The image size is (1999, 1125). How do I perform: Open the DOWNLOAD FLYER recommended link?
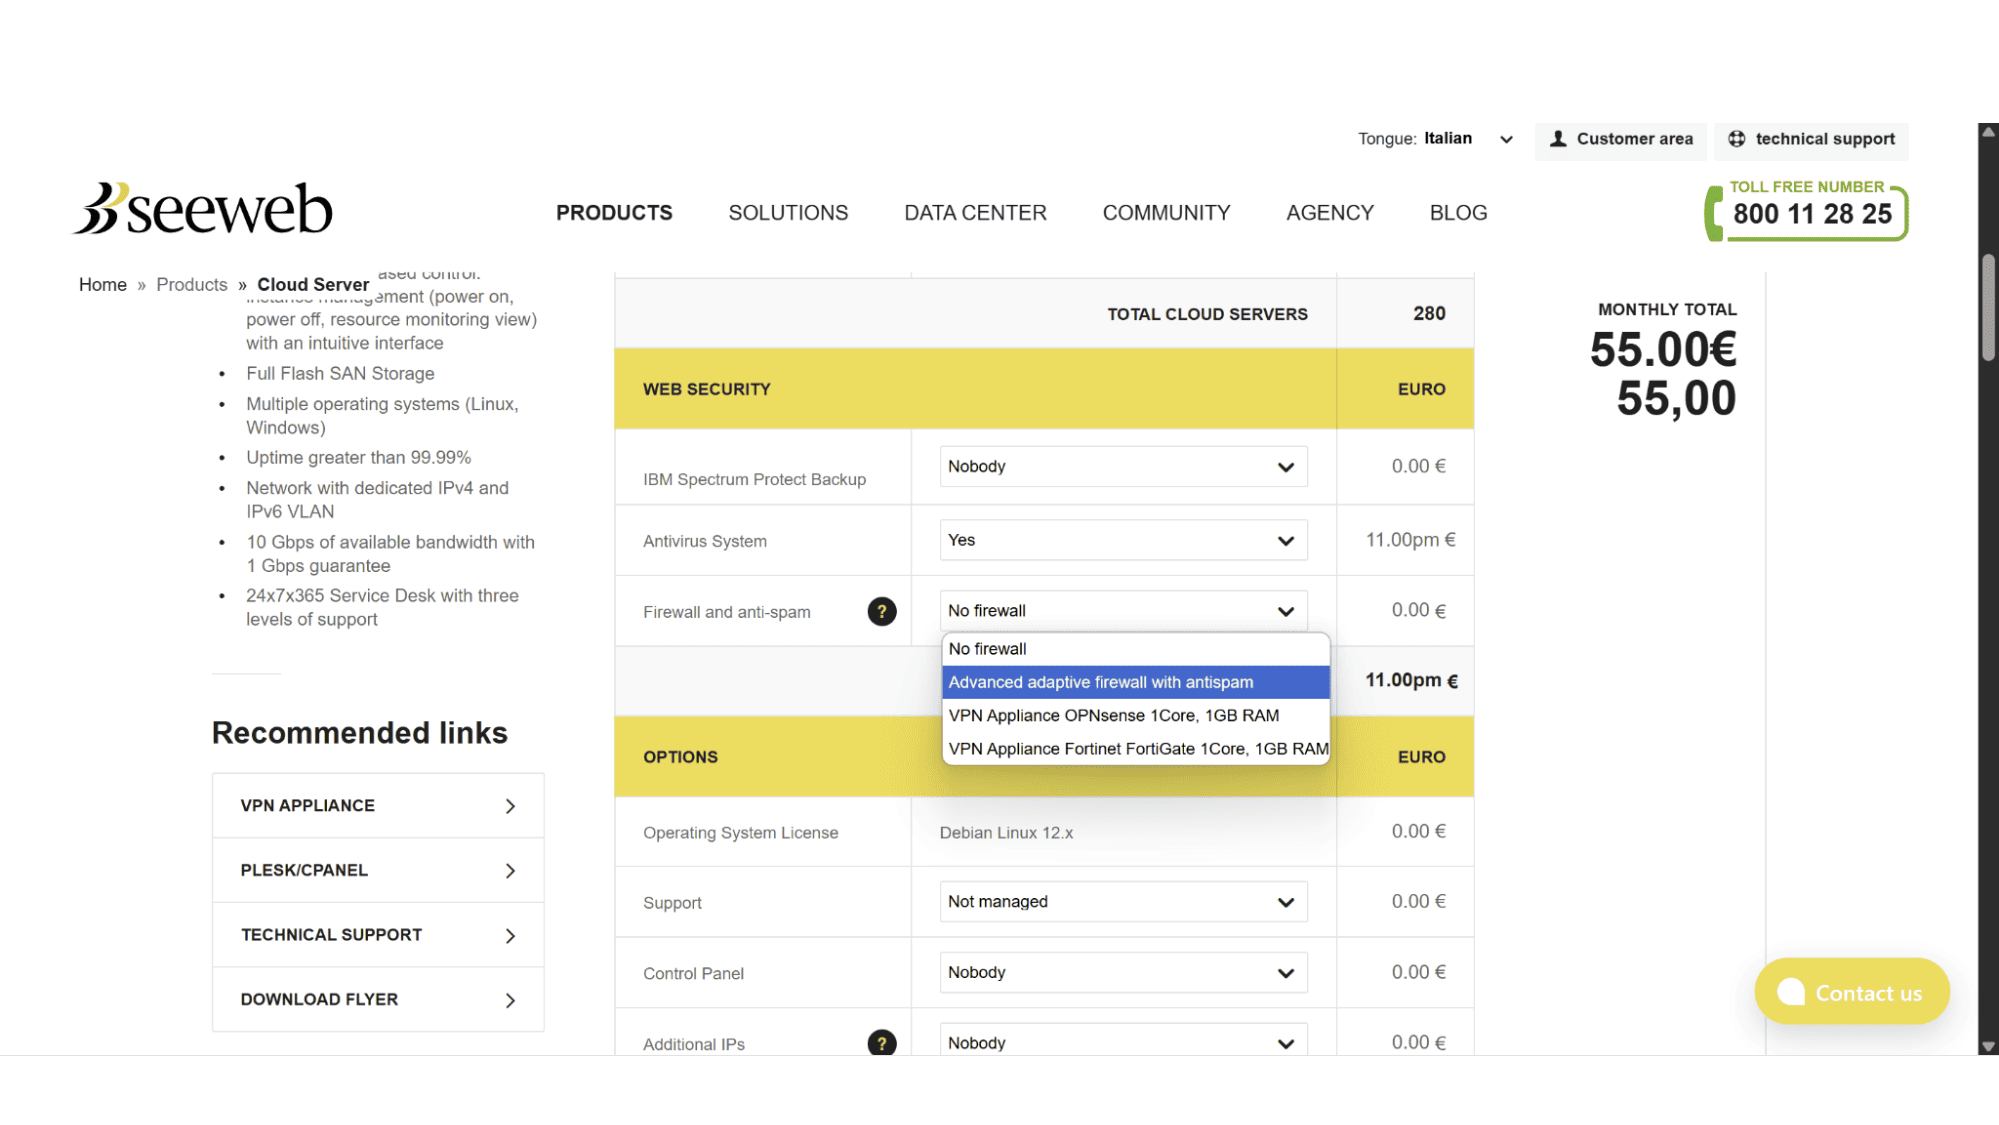pos(378,1000)
